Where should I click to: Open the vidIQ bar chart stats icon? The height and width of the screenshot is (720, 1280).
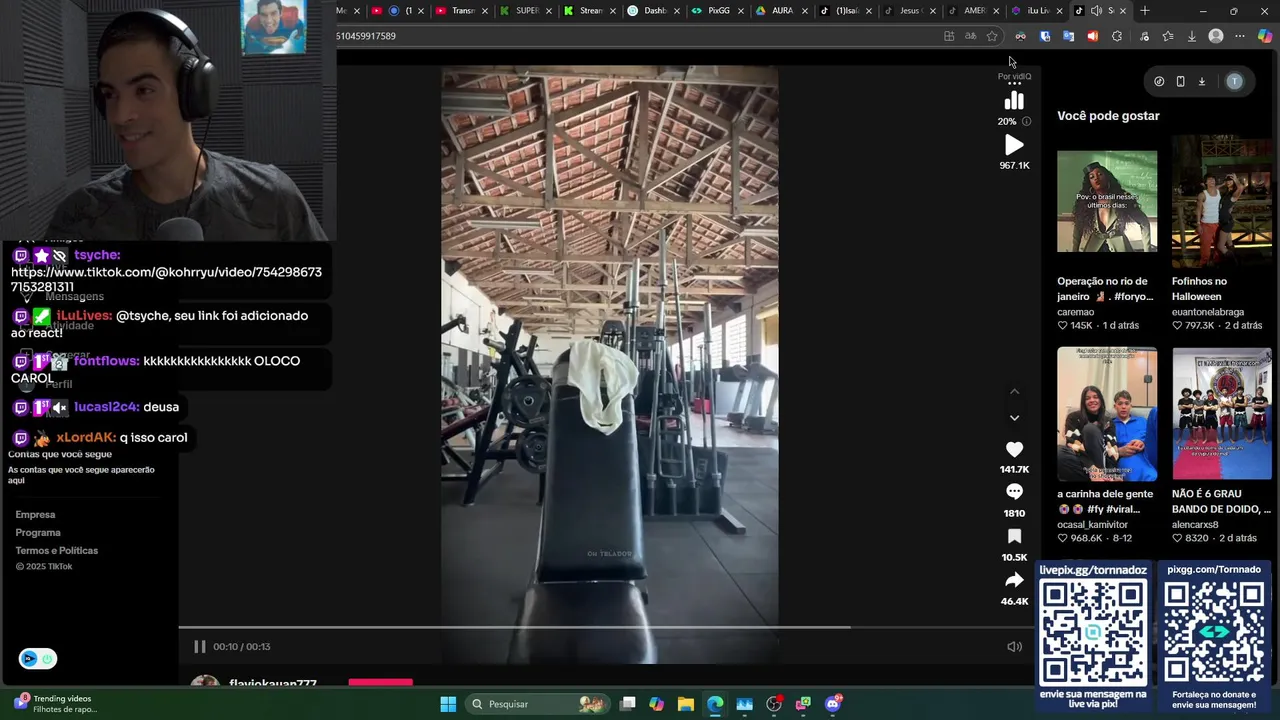(x=1014, y=101)
